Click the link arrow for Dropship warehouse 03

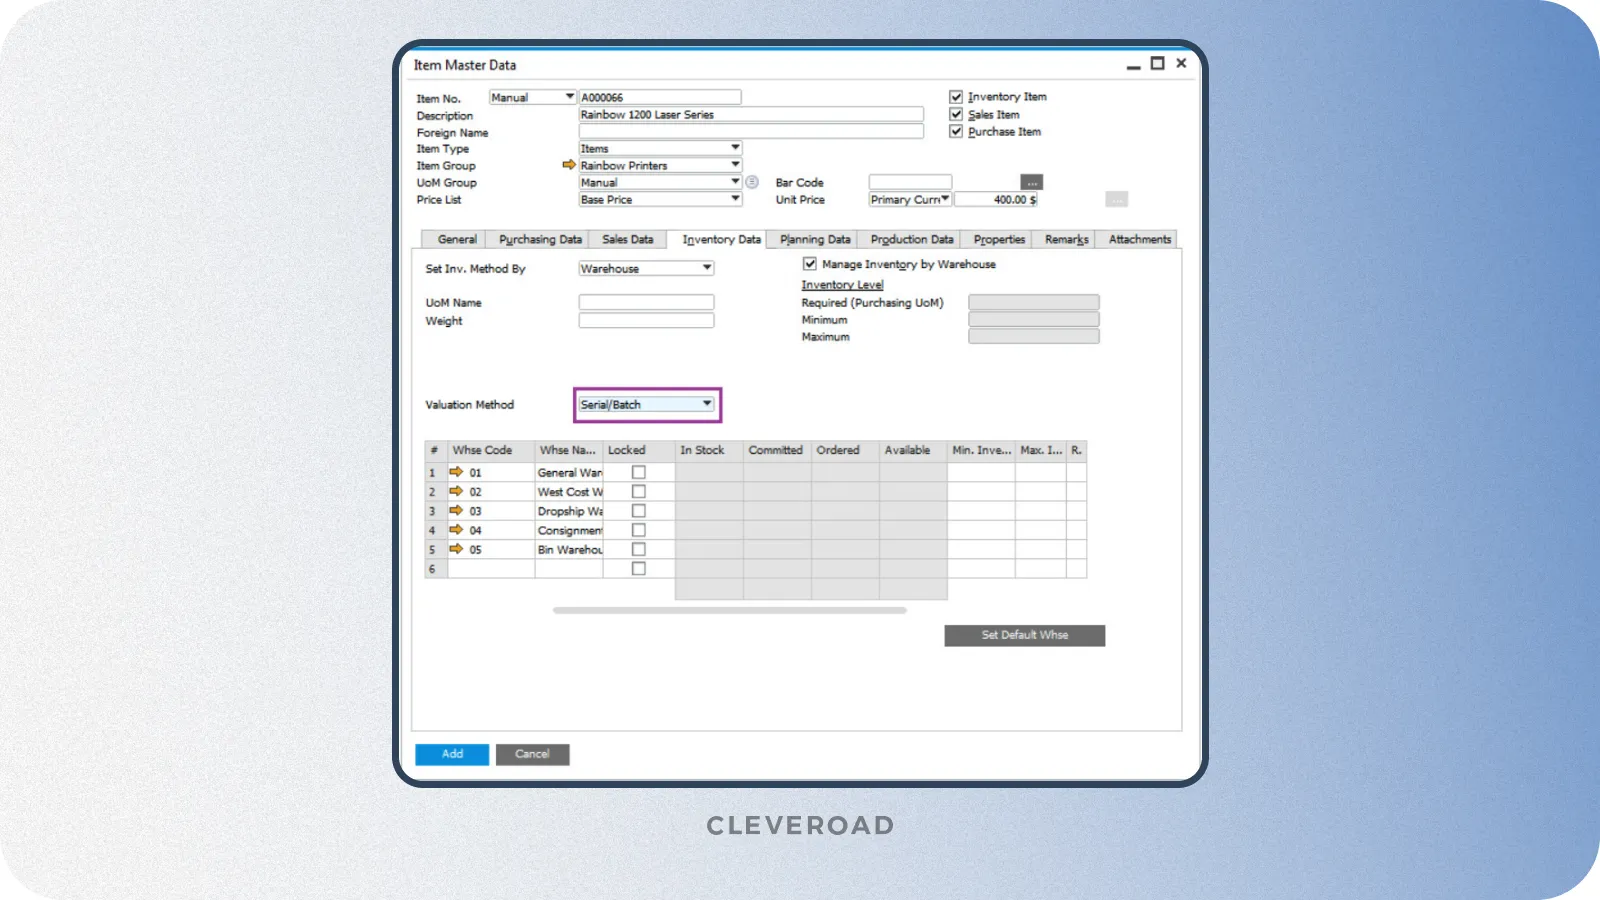[x=456, y=510]
